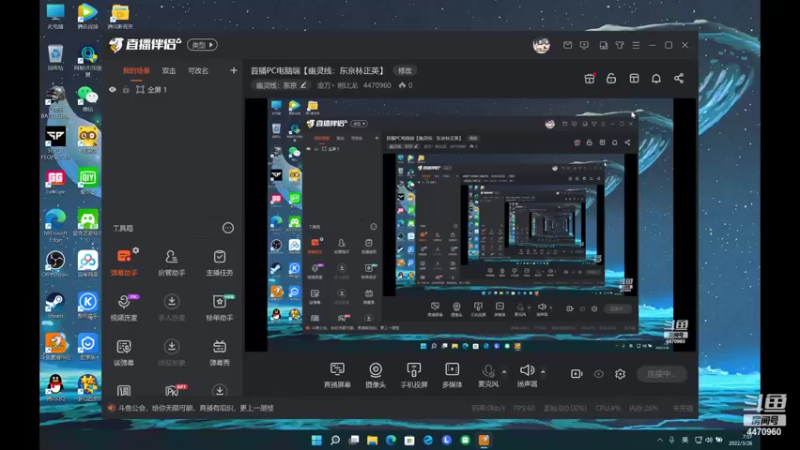Viewport: 800px width, 450px height.
Task: Click the FPS:60 status text
Action: (x=524, y=408)
